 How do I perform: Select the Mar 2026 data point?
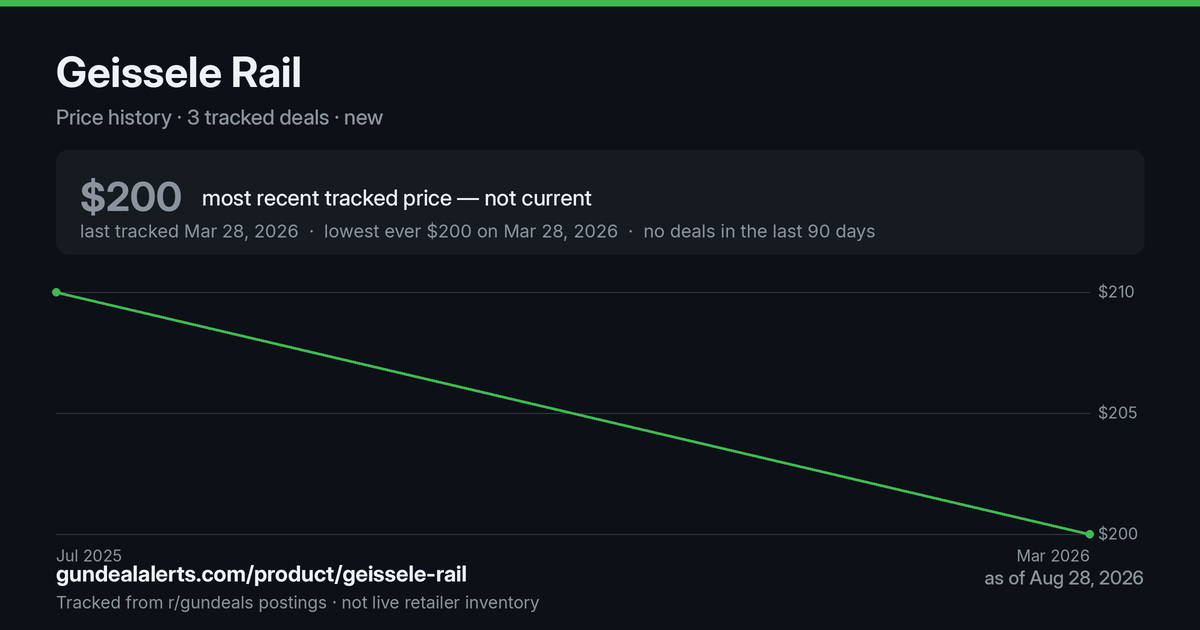[1089, 534]
